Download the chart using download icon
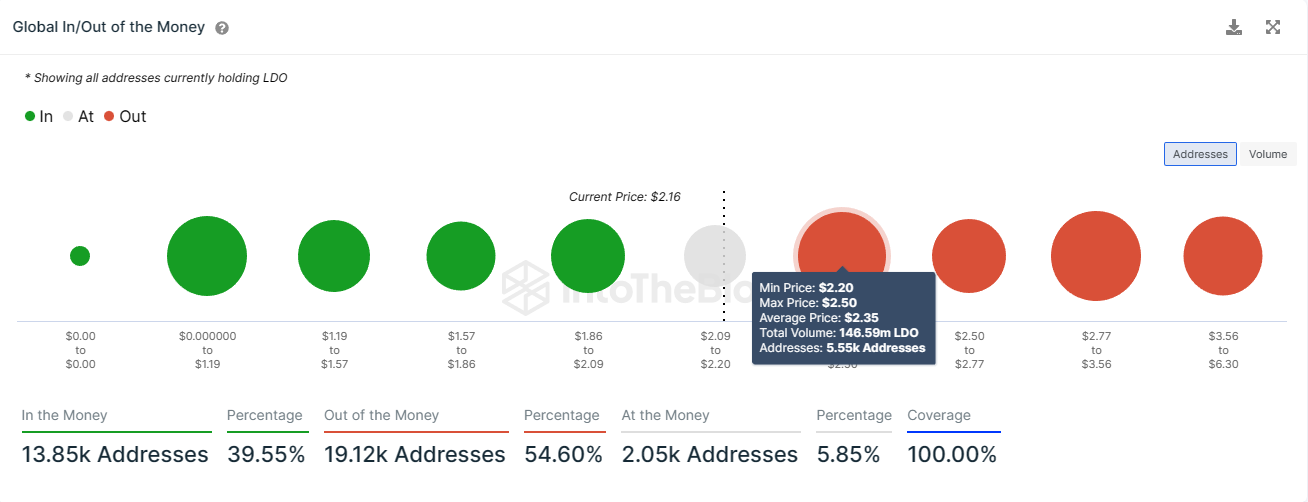This screenshot has width=1308, height=502. 1234,27
